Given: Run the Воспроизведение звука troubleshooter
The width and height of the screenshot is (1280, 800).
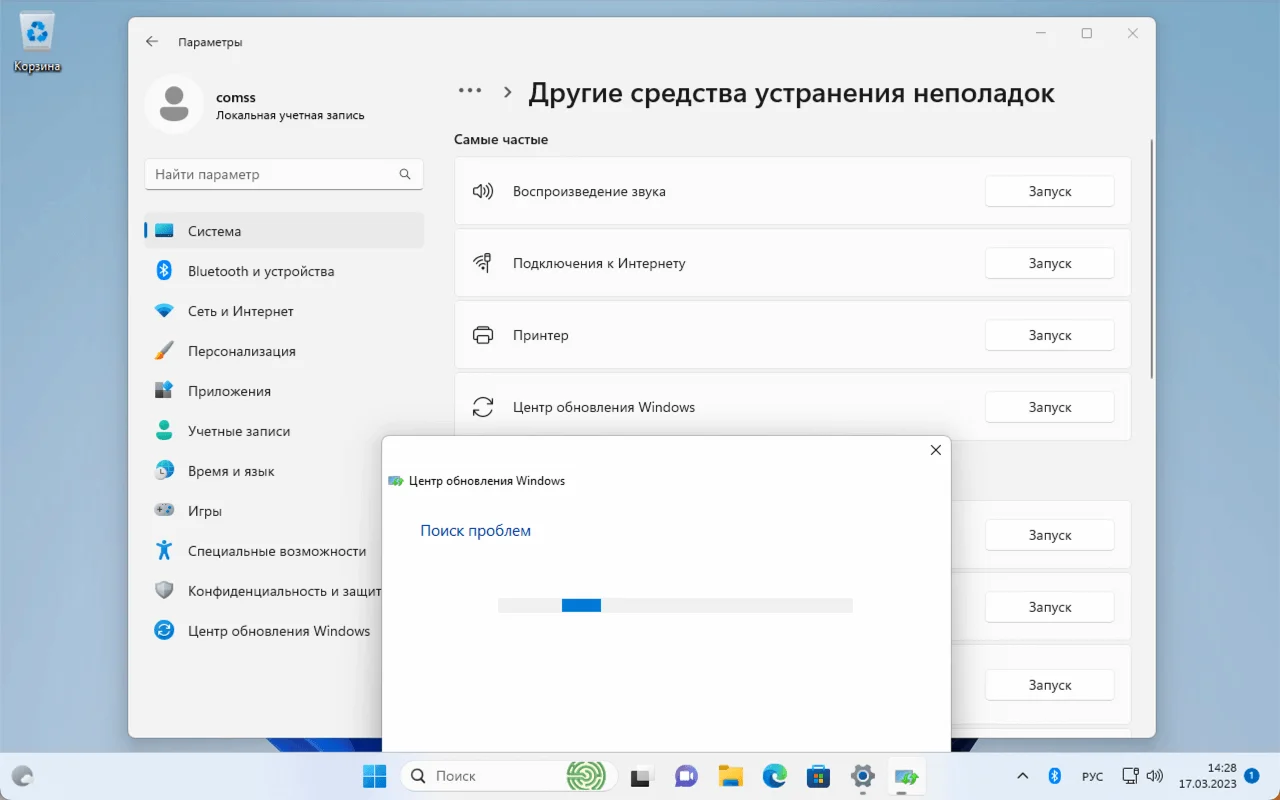Looking at the screenshot, I should coord(1049,191).
